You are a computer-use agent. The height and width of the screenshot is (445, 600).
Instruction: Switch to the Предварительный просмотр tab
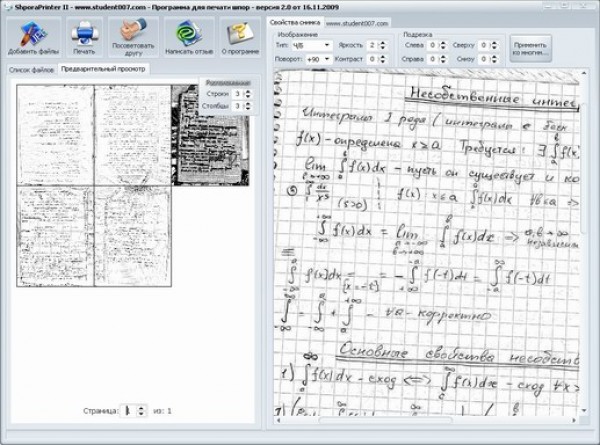(x=103, y=69)
